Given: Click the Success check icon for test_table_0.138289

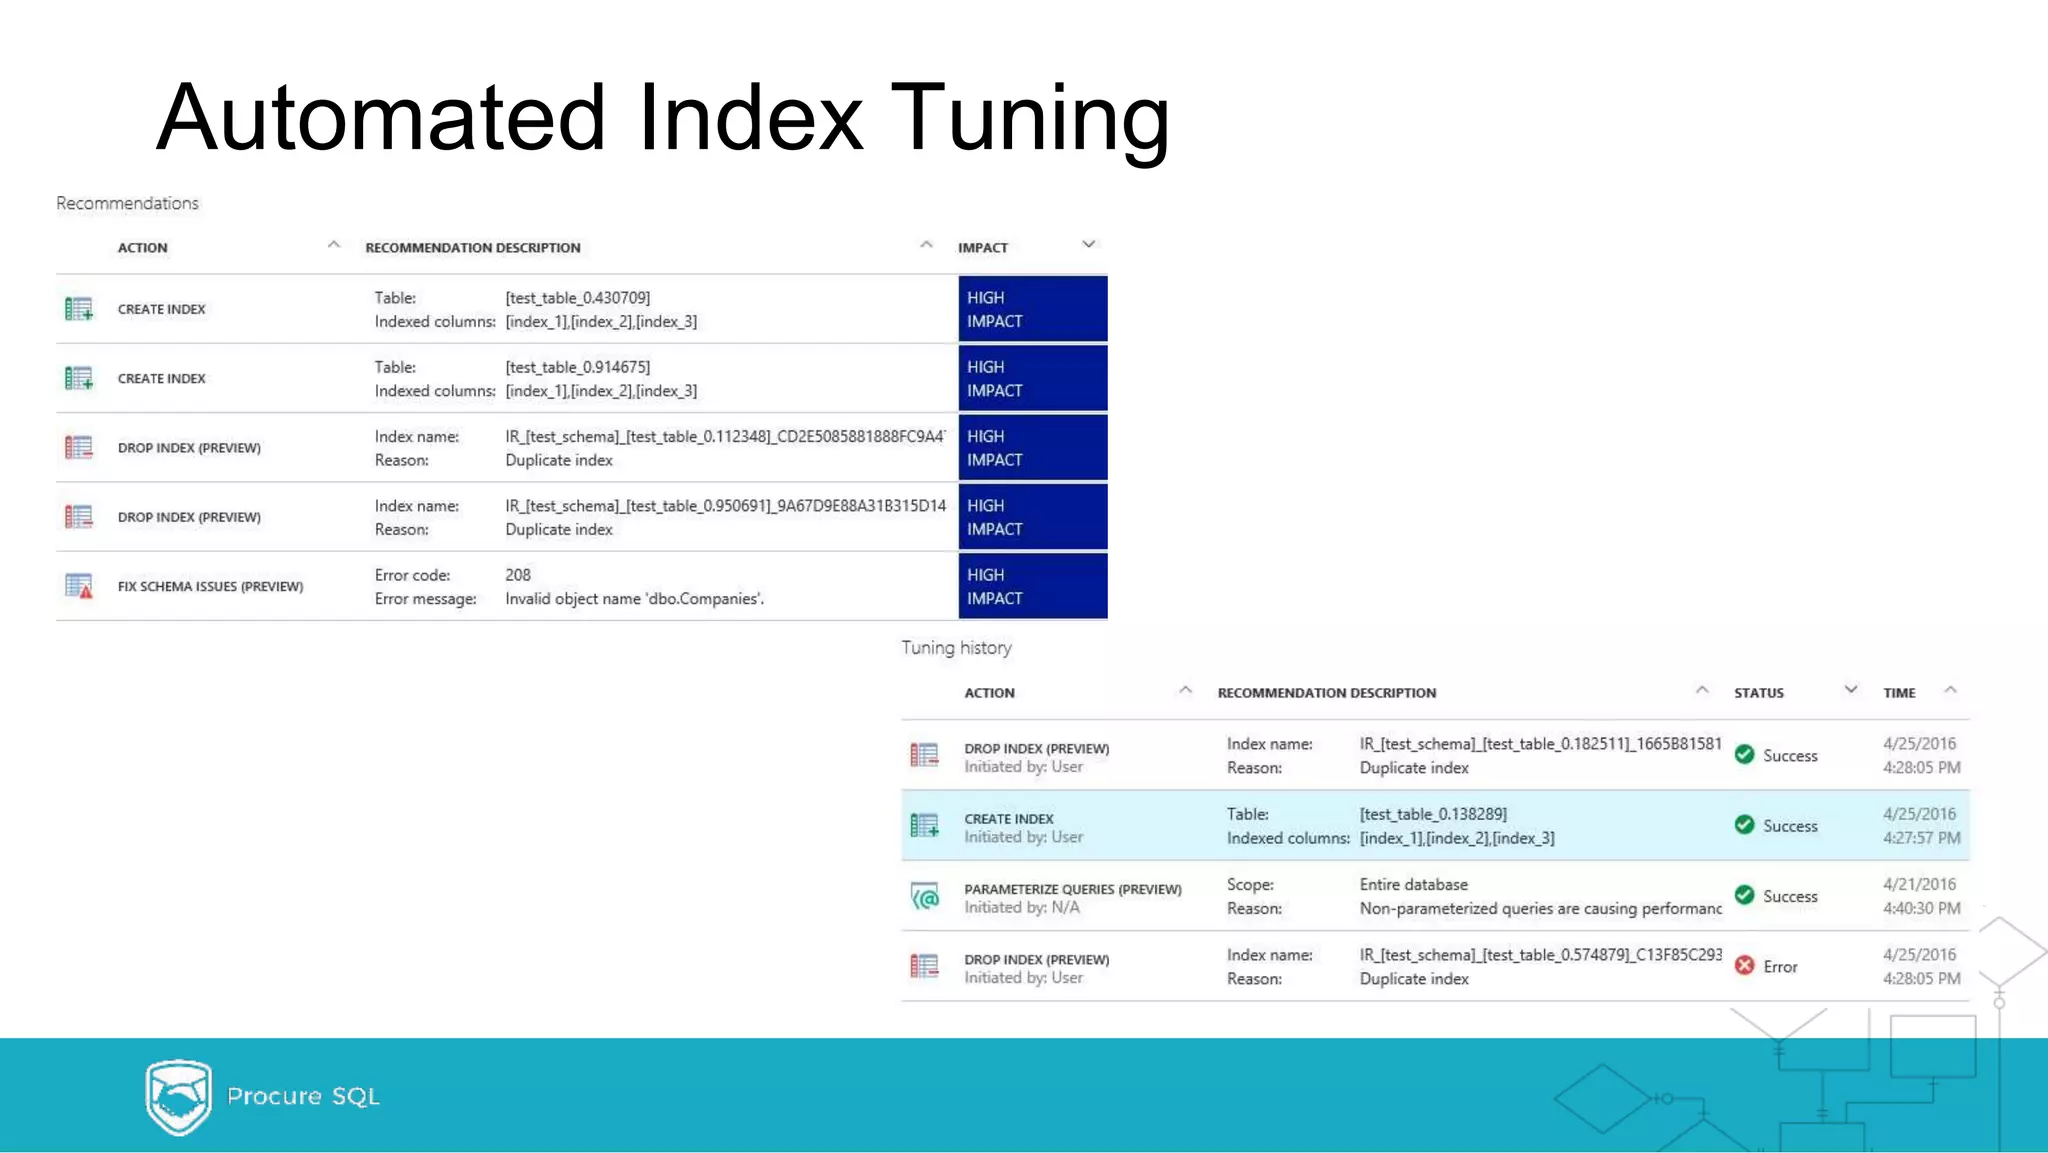Looking at the screenshot, I should (x=1745, y=825).
